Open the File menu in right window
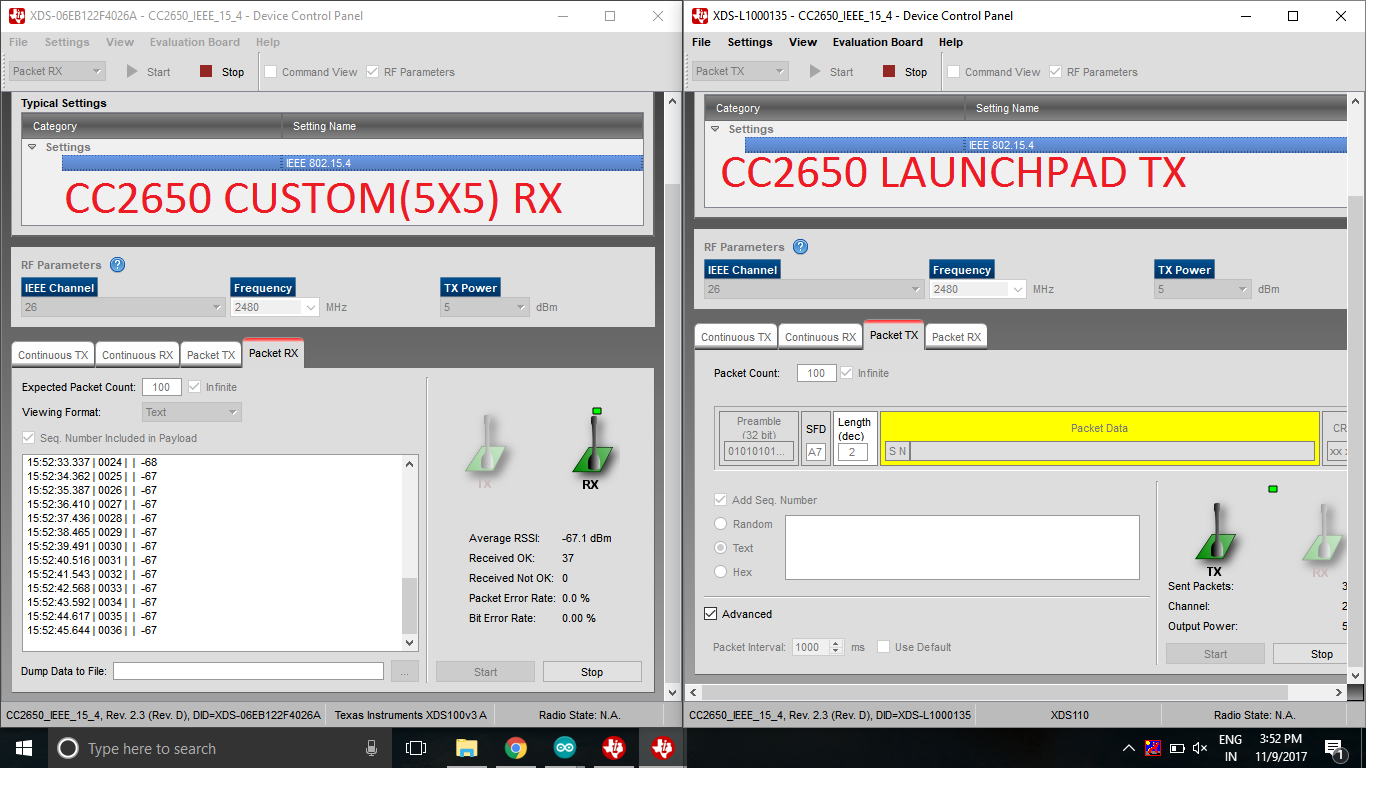 pos(701,42)
